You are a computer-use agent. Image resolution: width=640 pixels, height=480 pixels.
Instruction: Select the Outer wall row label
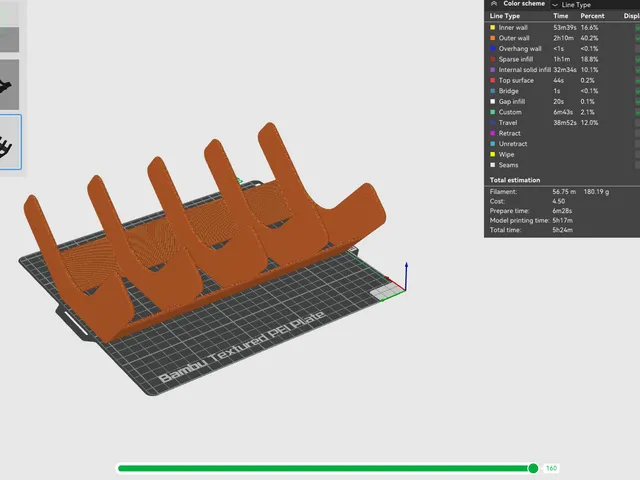coord(514,38)
